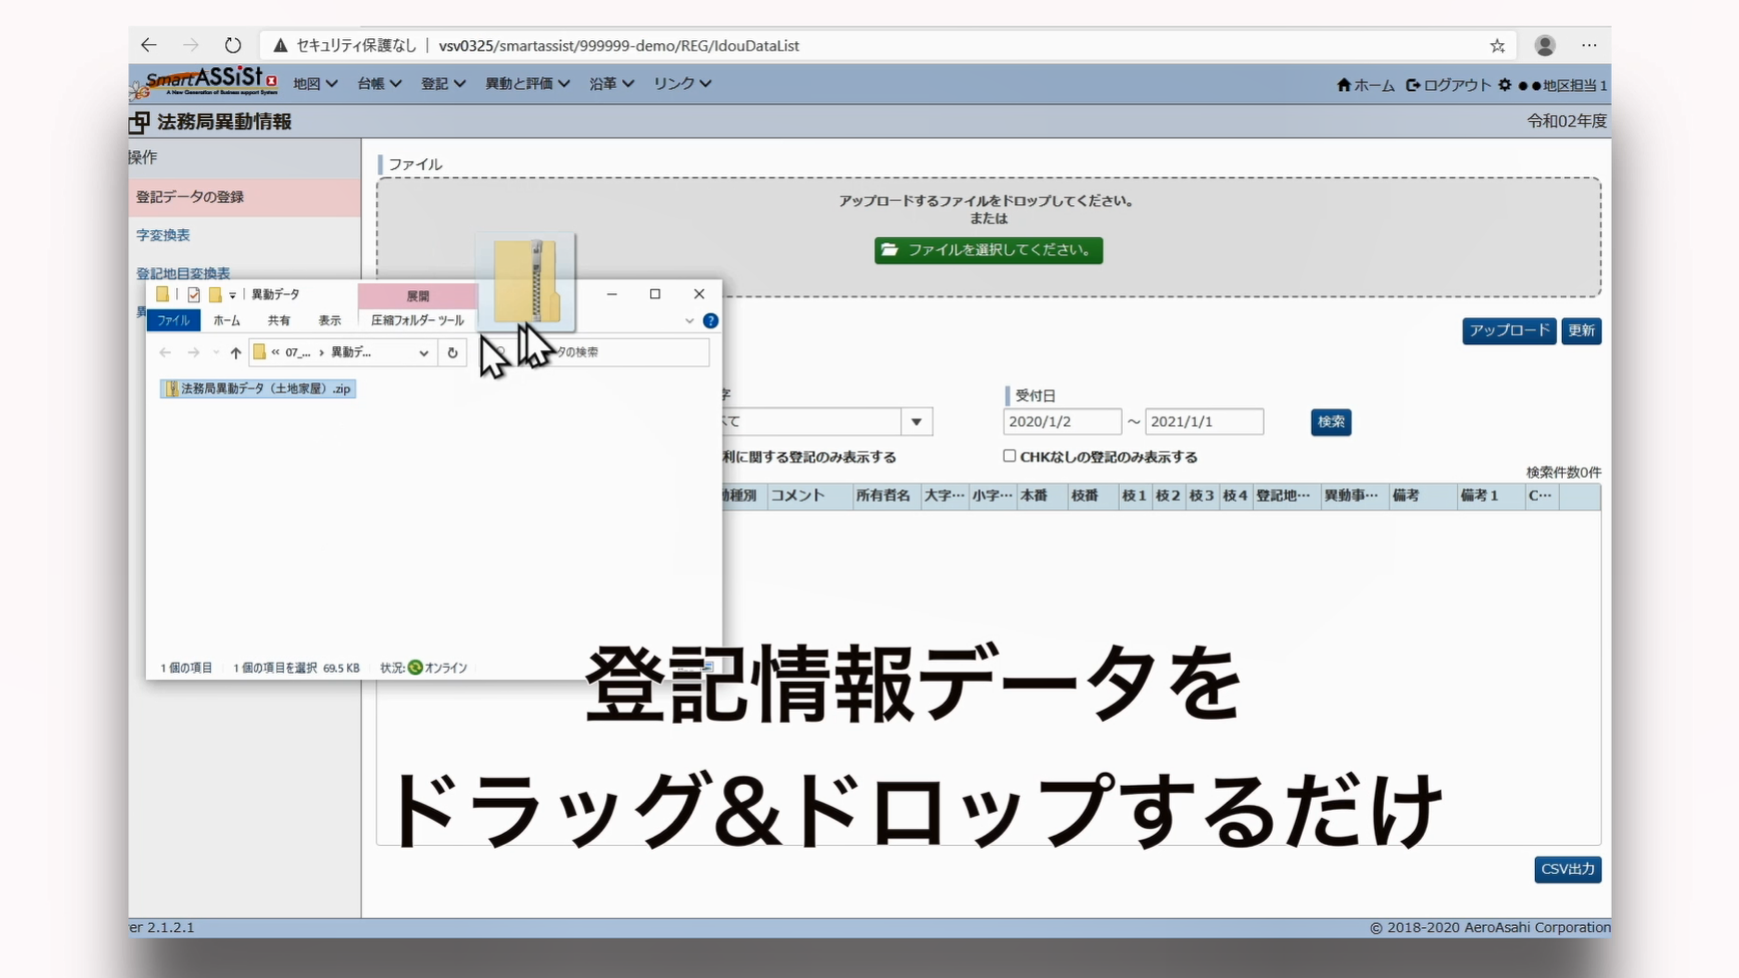Expand the 異動と評価 dropdown menu
The height and width of the screenshot is (978, 1739).
point(527,84)
